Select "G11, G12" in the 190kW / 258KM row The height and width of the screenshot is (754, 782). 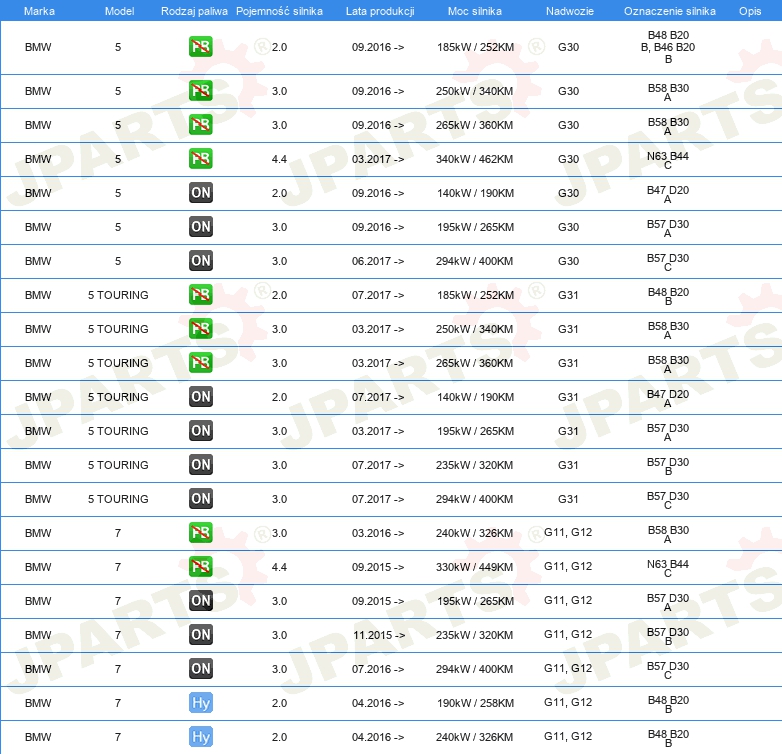pos(568,702)
